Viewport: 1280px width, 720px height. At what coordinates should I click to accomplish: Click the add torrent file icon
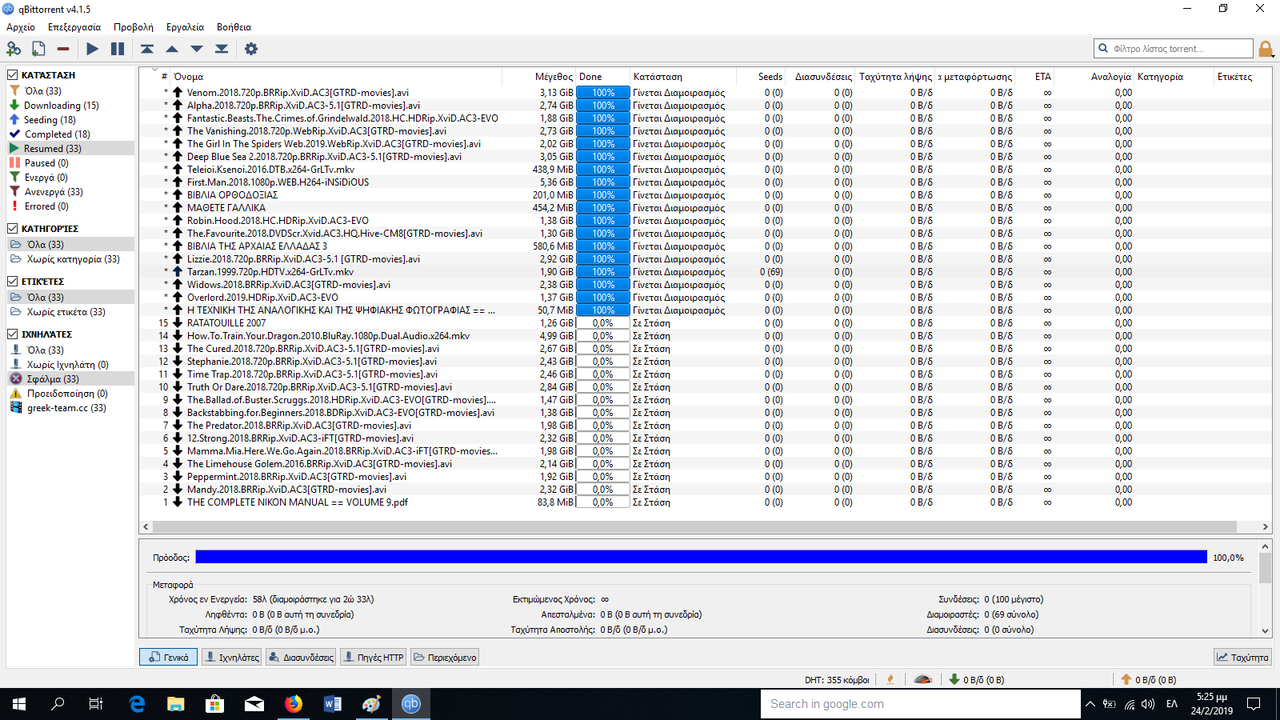pyautogui.click(x=39, y=49)
